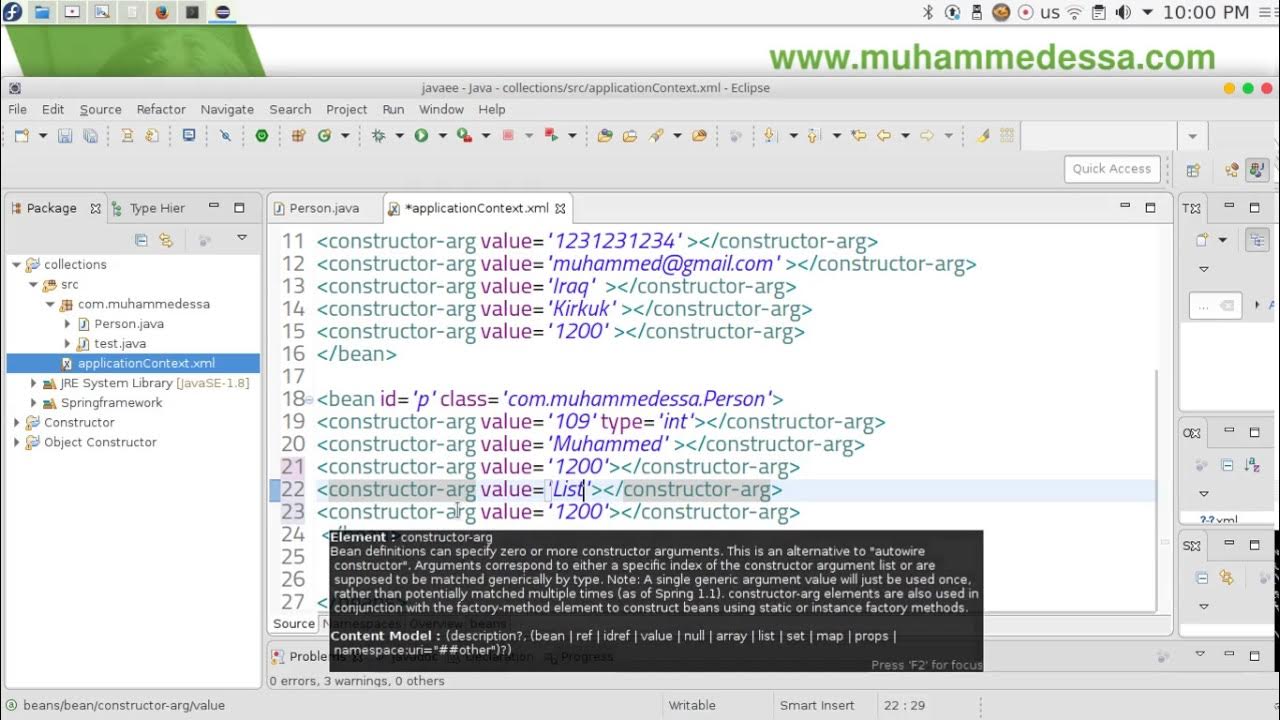Navigate Forward with yellow right arrow

pyautogui.click(x=927, y=136)
